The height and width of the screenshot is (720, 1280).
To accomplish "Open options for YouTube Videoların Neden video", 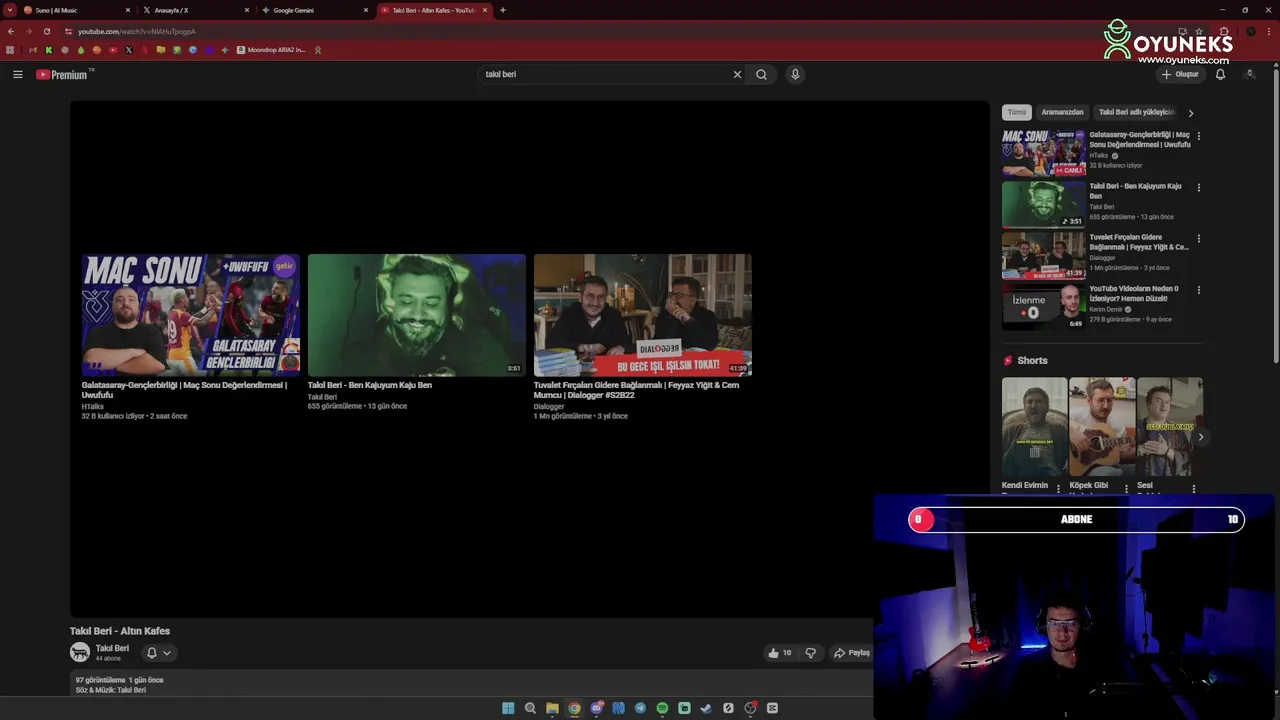I will click(x=1199, y=290).
